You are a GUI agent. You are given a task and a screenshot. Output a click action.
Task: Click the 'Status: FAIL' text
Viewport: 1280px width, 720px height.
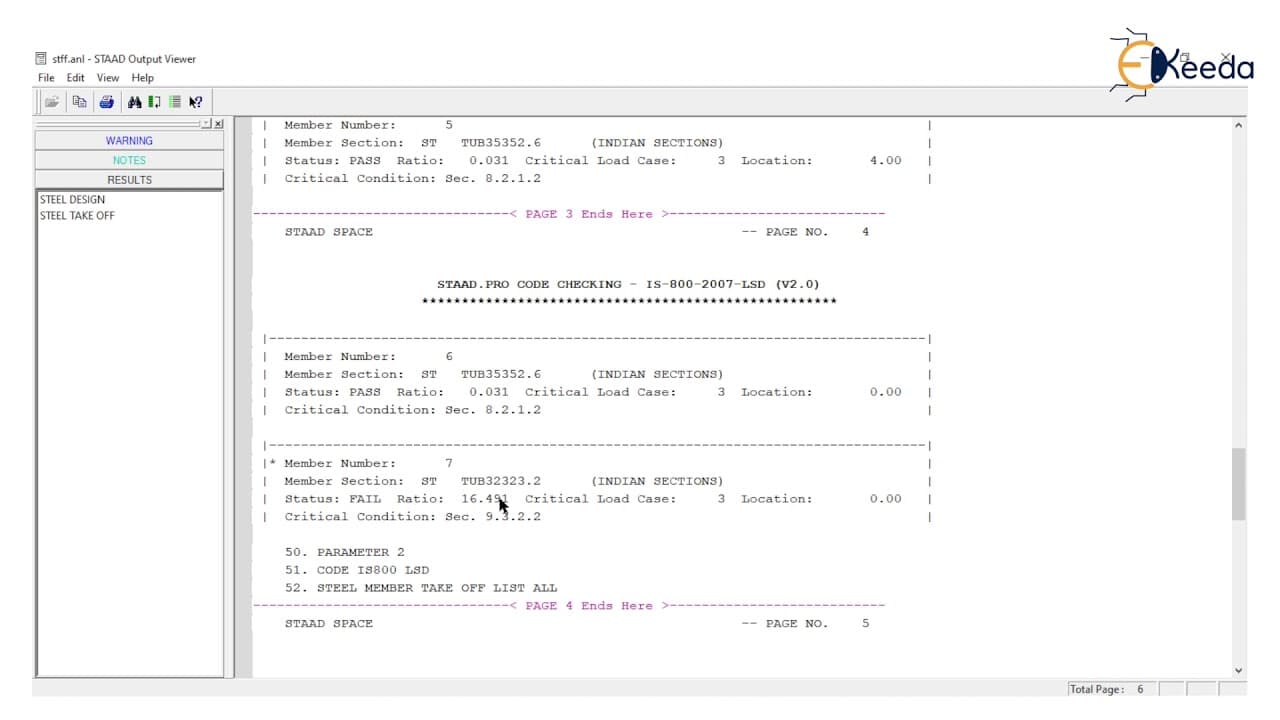coord(332,499)
